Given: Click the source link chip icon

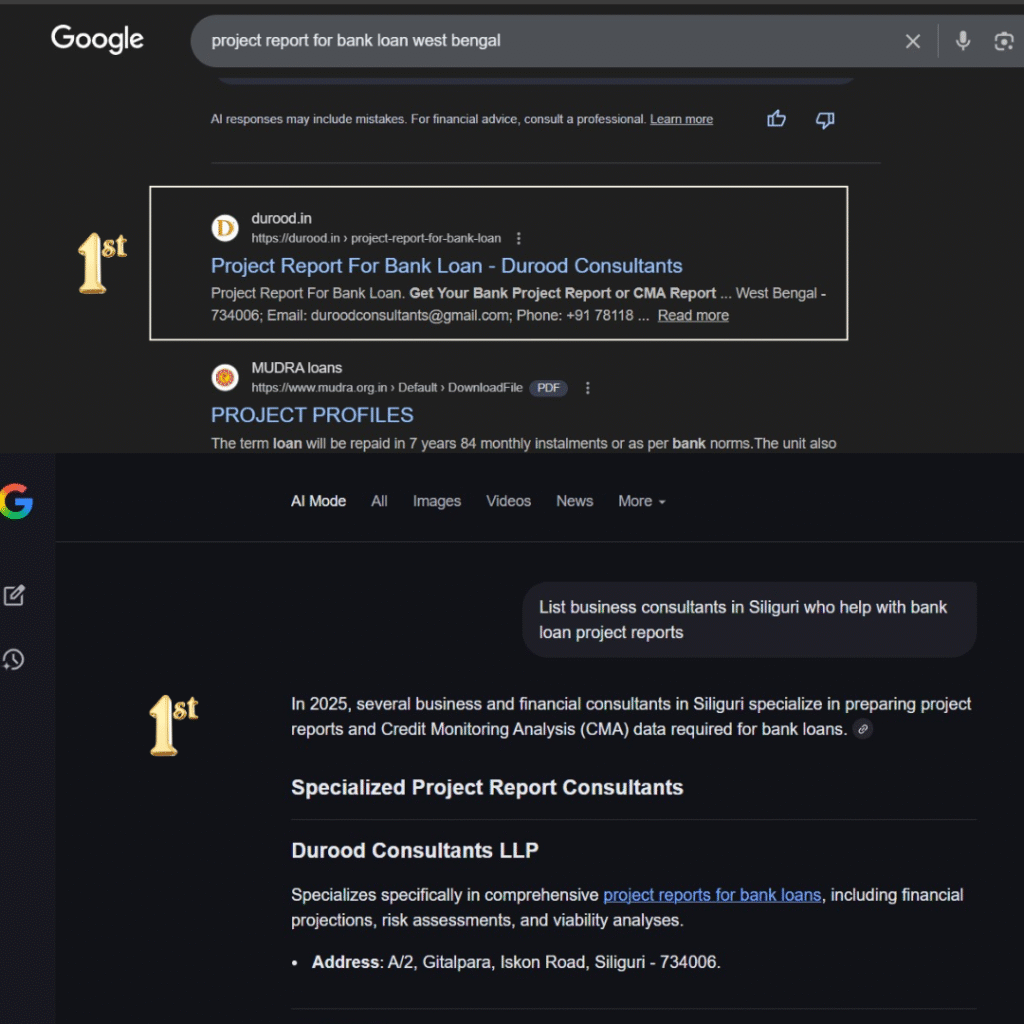Looking at the screenshot, I should [x=862, y=730].
